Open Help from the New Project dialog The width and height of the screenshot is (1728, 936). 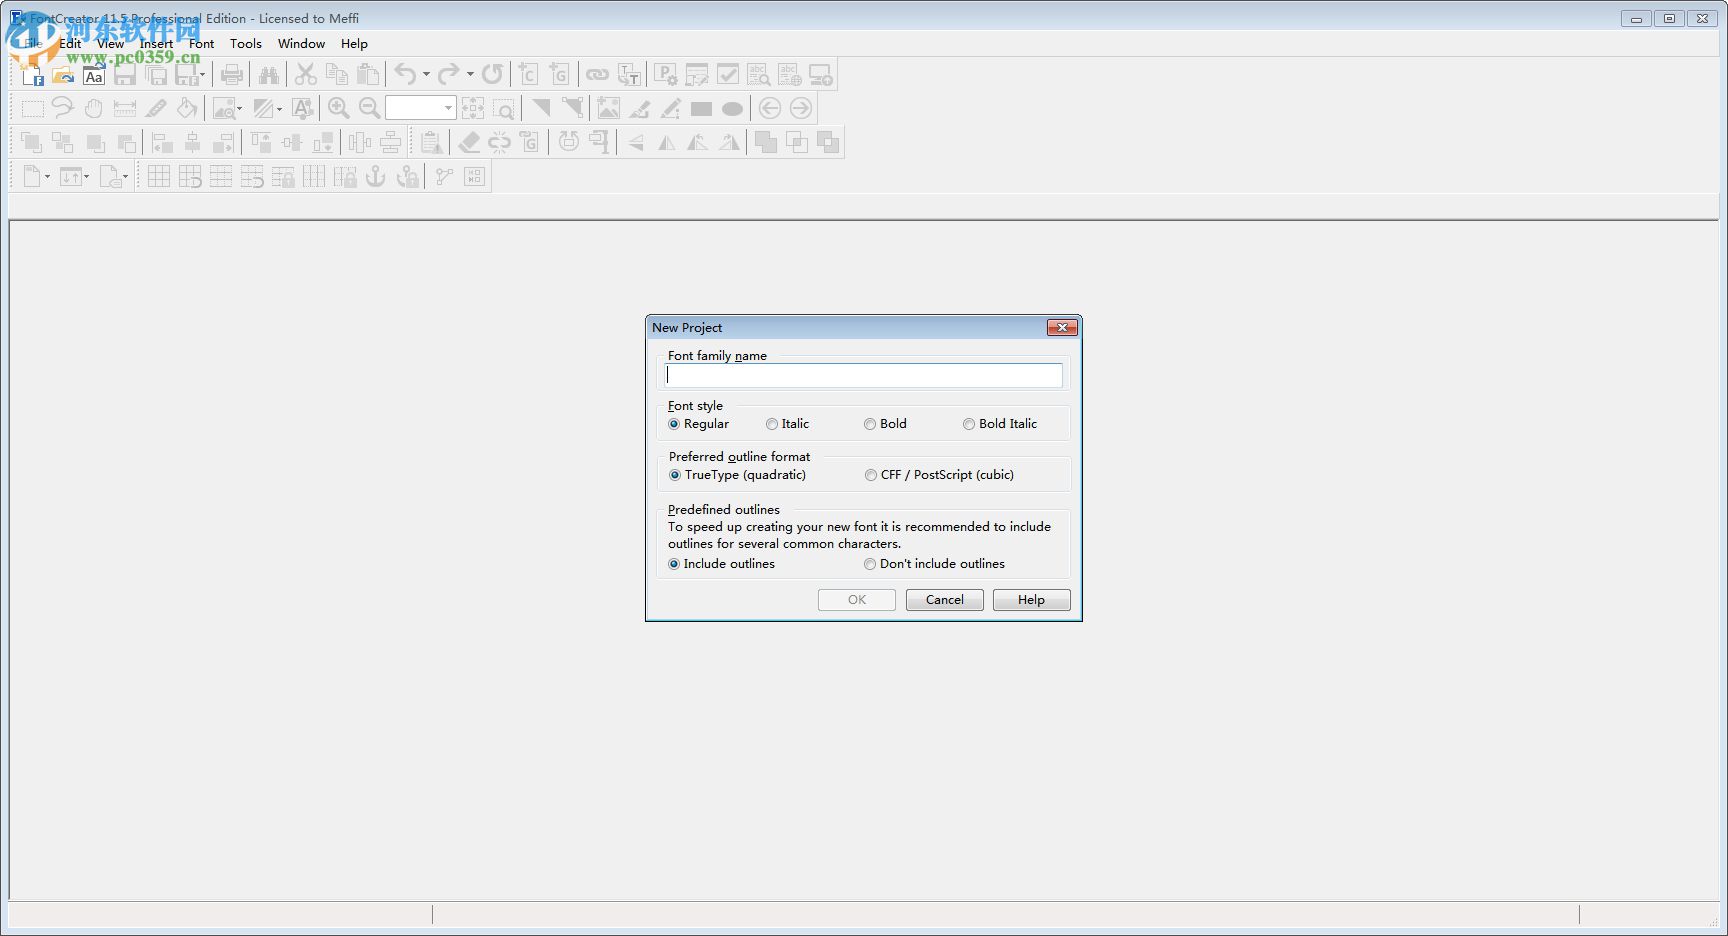pos(1031,599)
